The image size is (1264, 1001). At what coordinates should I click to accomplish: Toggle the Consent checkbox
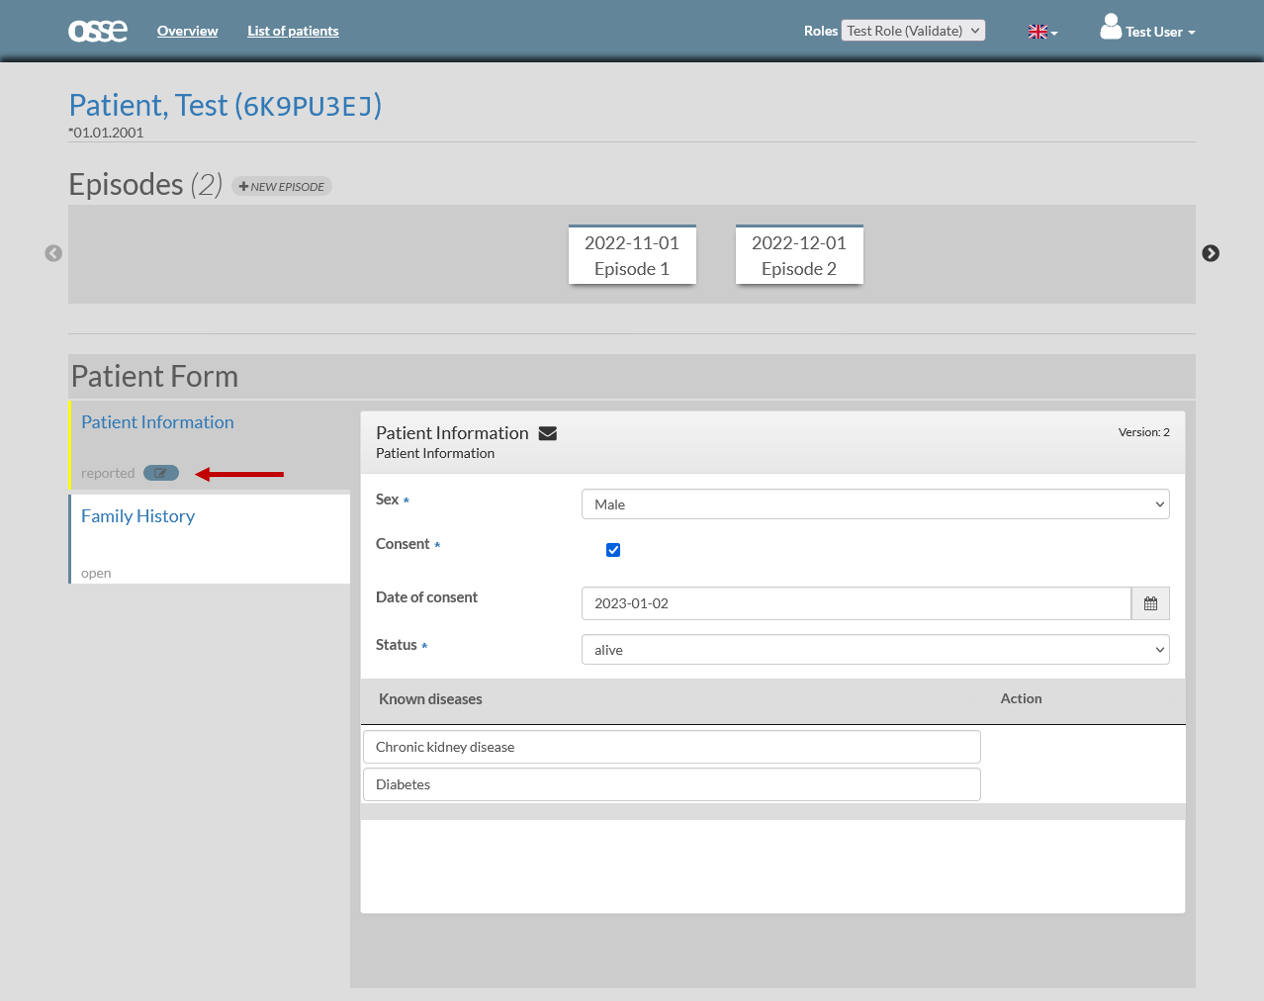pos(613,550)
